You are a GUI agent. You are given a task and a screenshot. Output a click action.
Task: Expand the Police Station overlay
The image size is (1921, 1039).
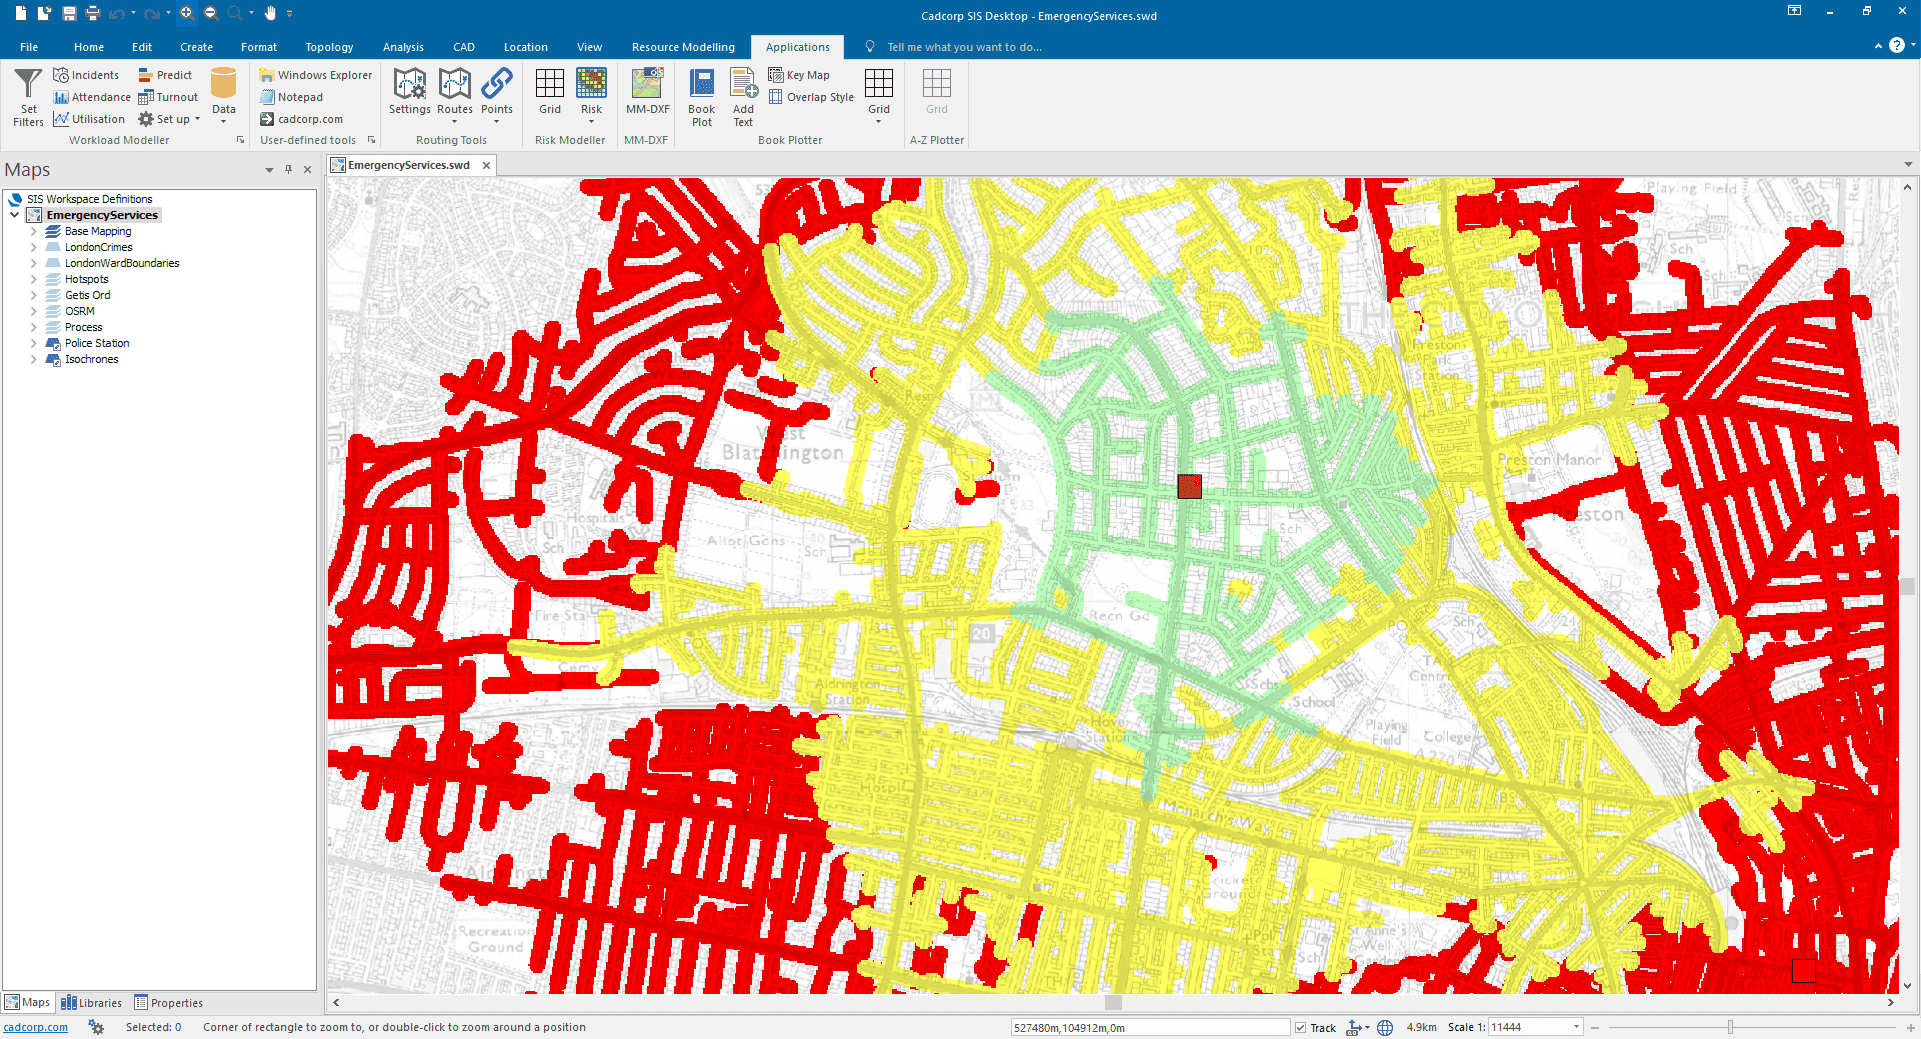34,343
